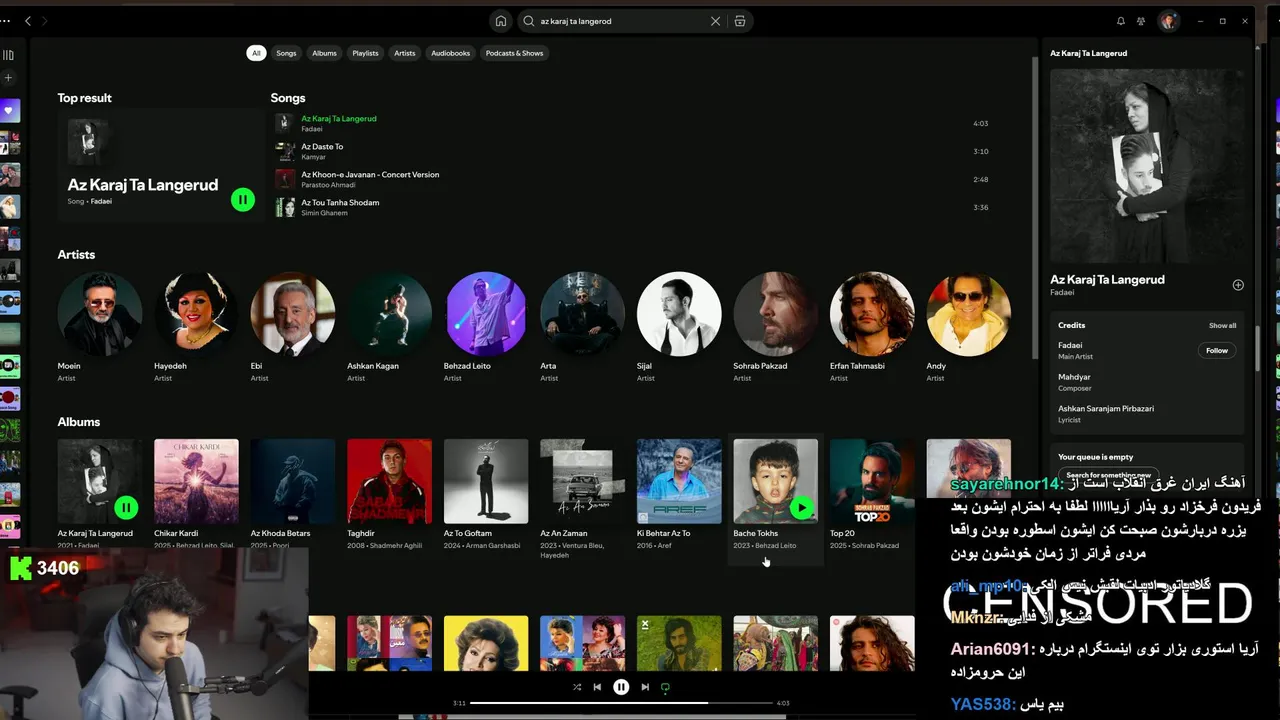1280x720 pixels.
Task: Show all credits
Action: coord(1222,326)
